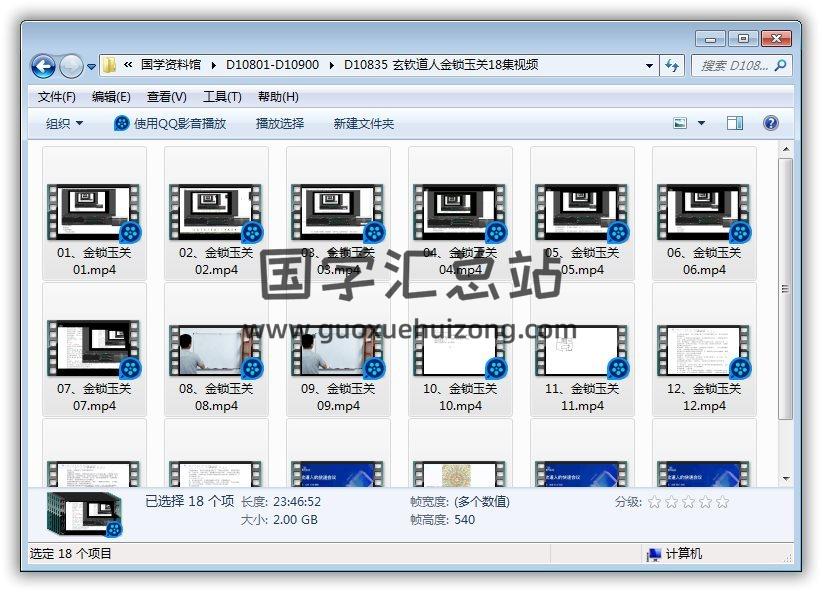
Task: Open the recent pages dropdown arrow
Action: coord(92,67)
